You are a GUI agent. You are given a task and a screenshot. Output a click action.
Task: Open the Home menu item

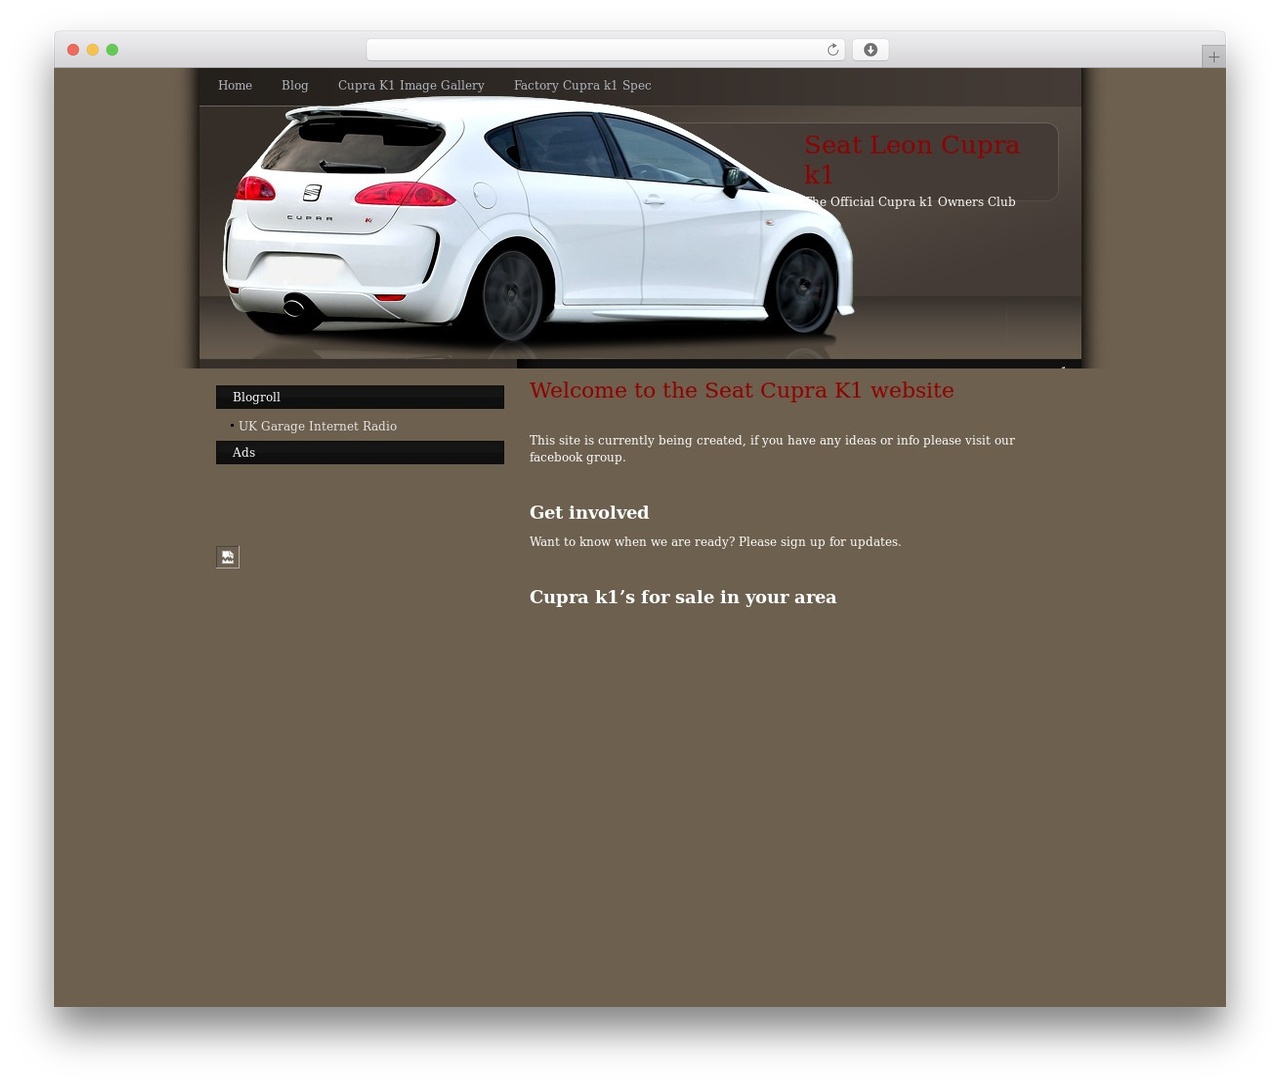click(235, 86)
